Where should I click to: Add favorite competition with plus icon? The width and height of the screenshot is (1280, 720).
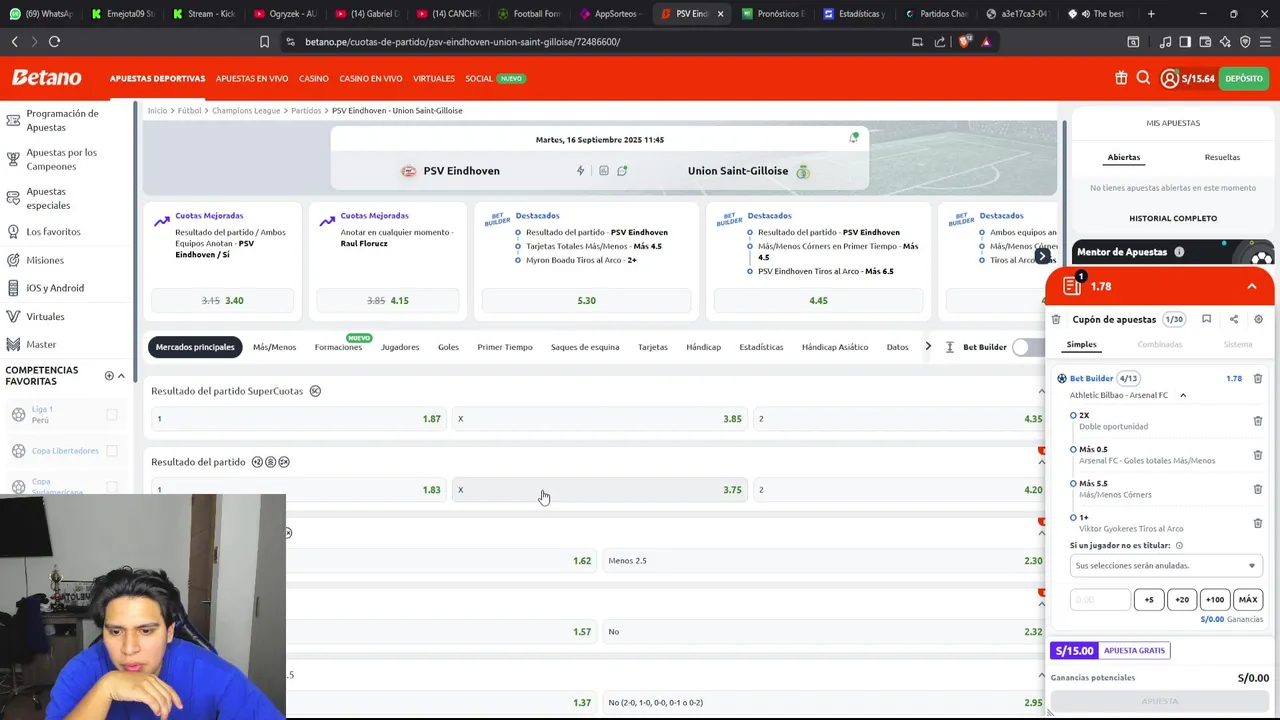pos(109,376)
